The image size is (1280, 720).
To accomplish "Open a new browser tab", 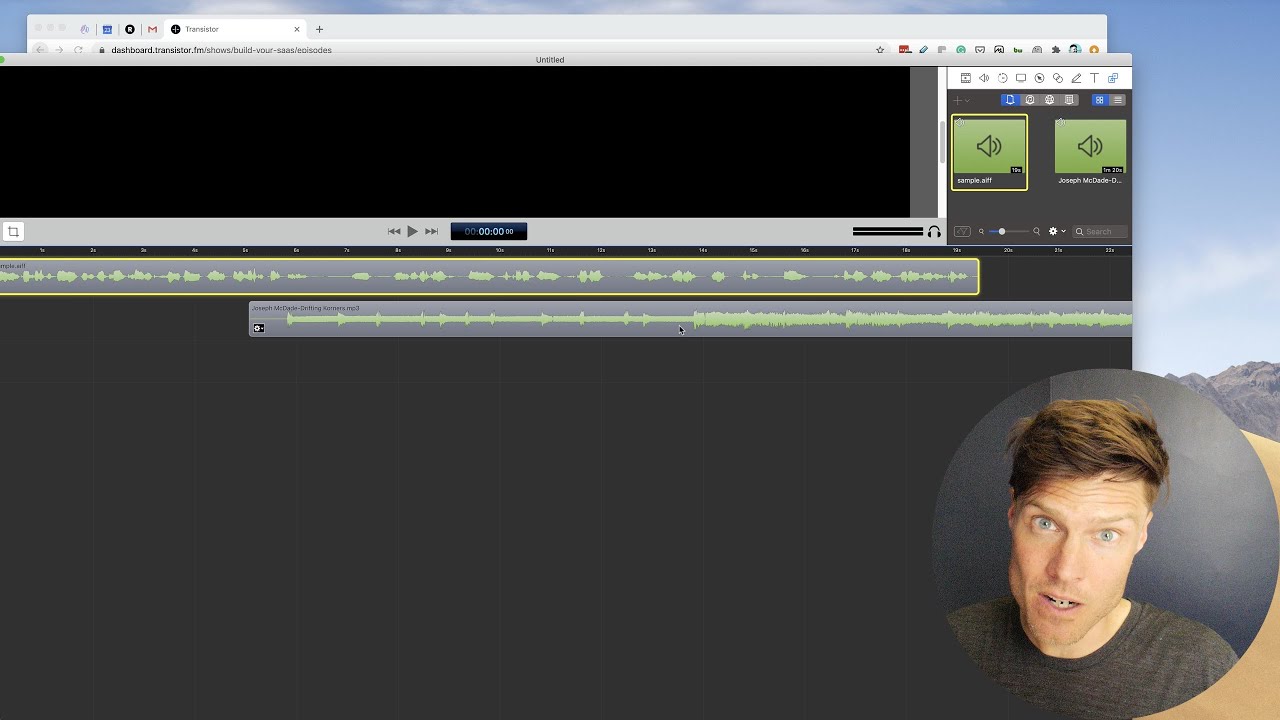I will point(319,29).
